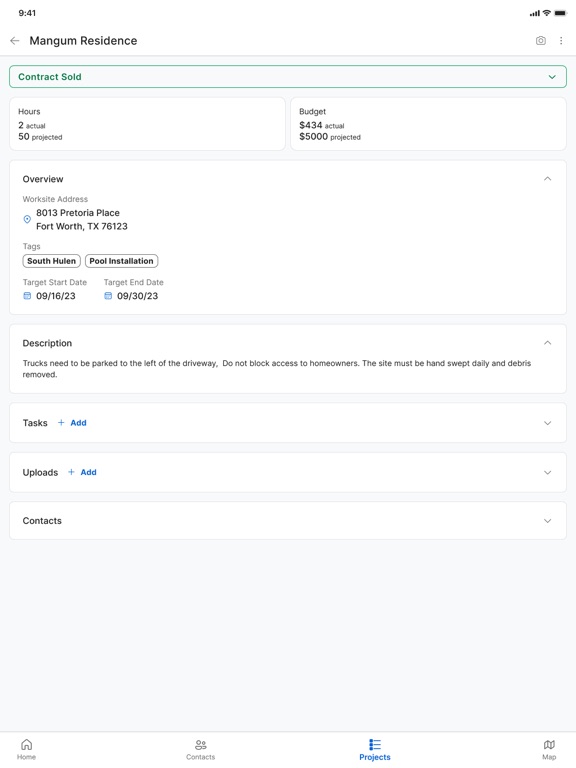Viewport: 576px width, 768px height.
Task: Click the Worksite Address label
Action: [x=55, y=199]
